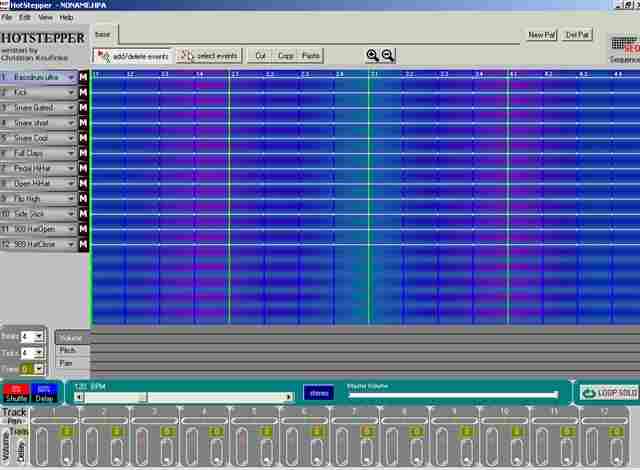
Task: Click the green transpose box on mixer track 5
Action: (266, 432)
